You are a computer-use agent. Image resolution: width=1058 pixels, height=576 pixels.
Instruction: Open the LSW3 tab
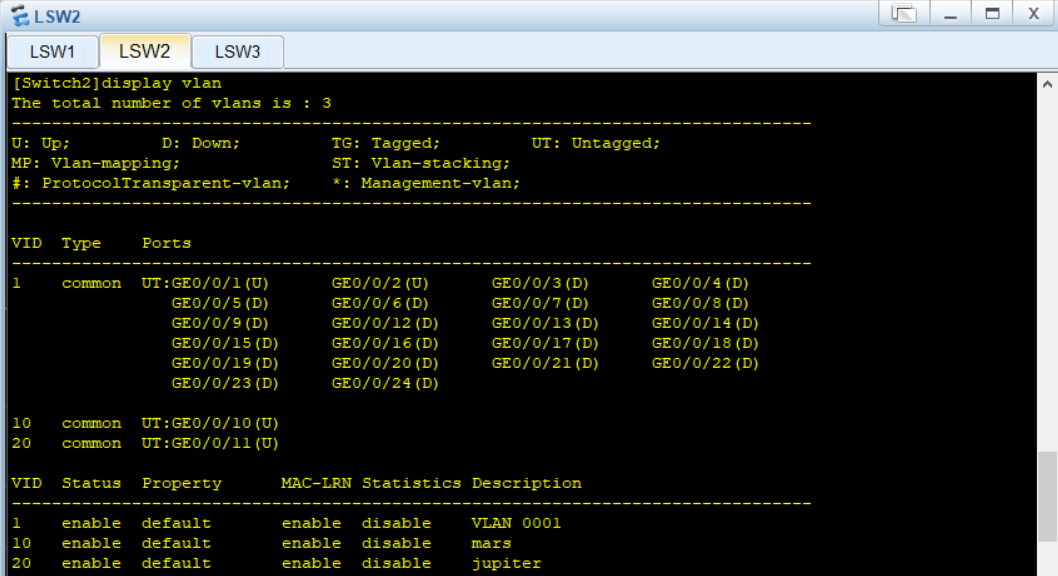point(238,52)
